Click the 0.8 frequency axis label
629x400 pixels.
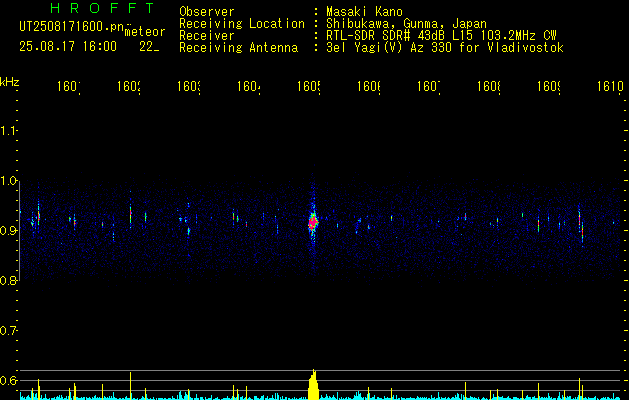tap(8, 280)
